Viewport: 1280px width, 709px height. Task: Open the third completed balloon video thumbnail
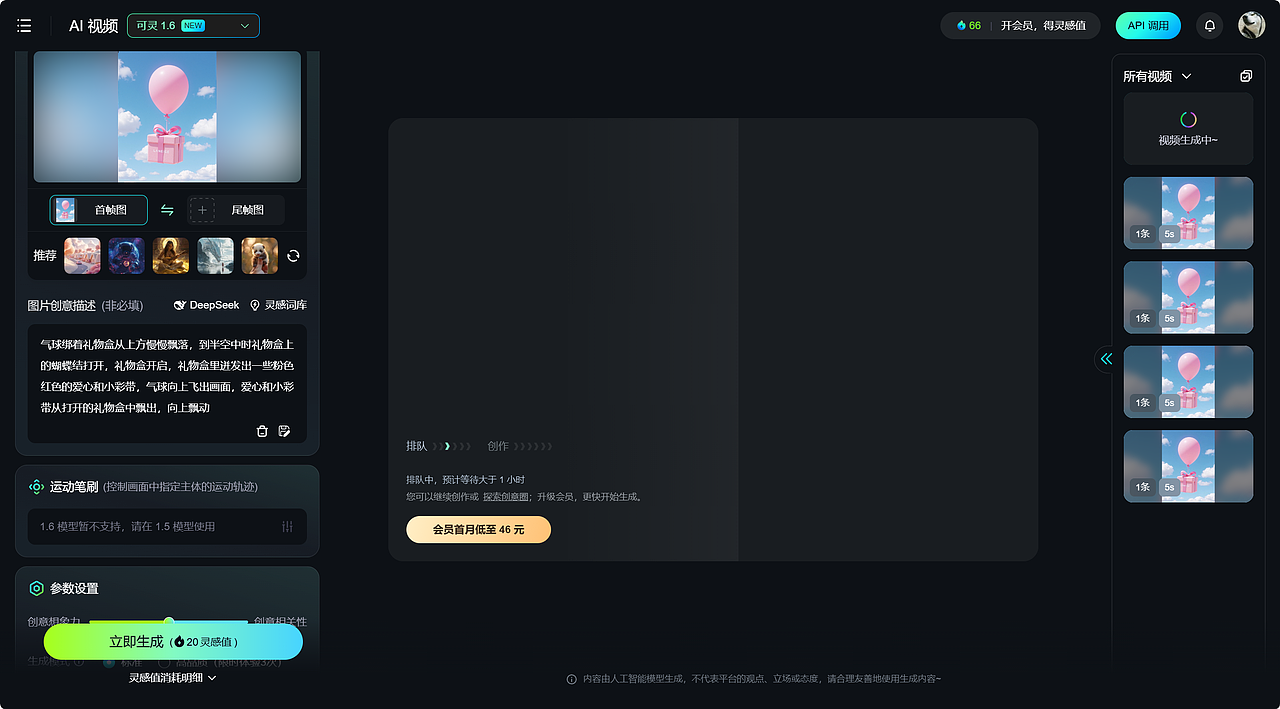click(x=1188, y=382)
